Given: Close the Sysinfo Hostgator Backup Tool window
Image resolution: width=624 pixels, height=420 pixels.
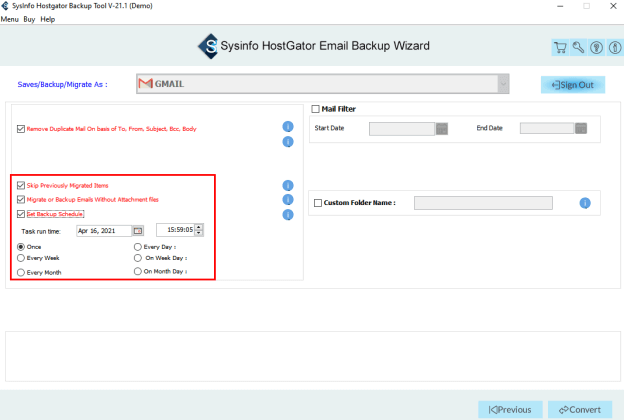Looking at the screenshot, I should click(613, 6).
